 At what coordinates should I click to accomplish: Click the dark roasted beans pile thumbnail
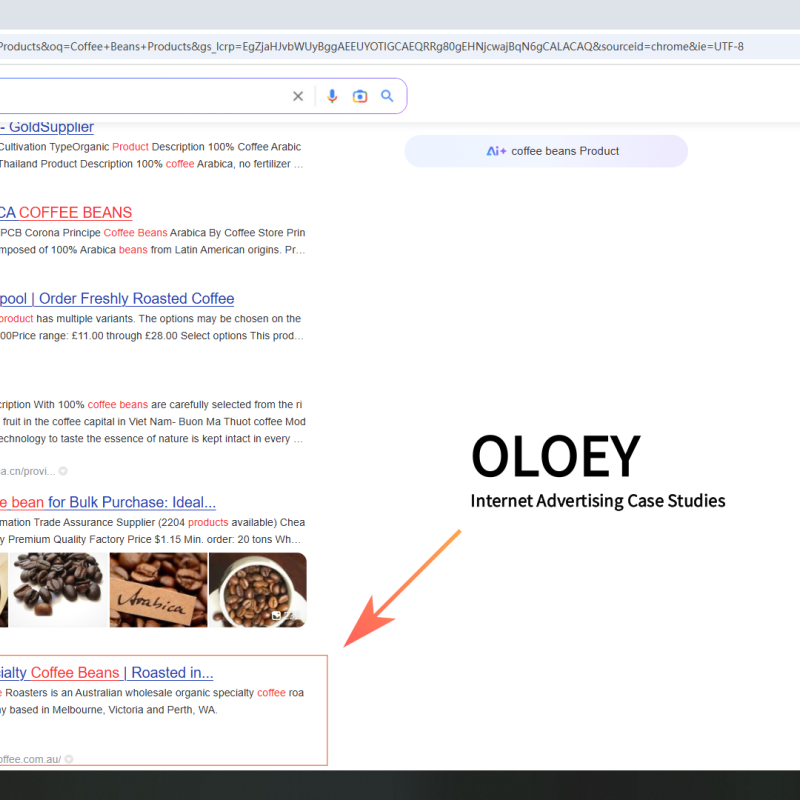[58, 590]
